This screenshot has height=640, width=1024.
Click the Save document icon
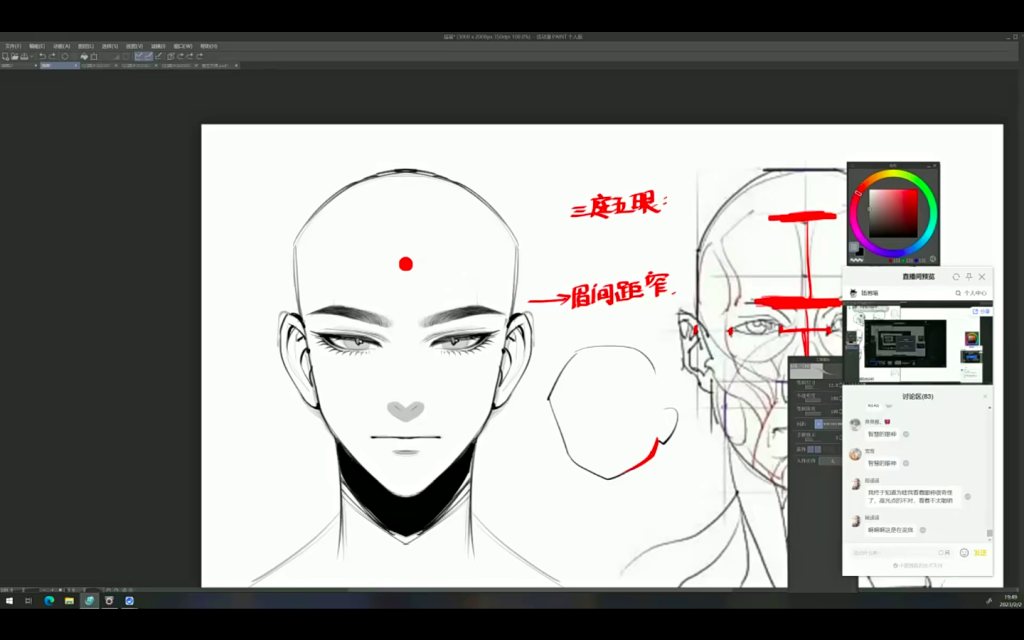(24, 56)
